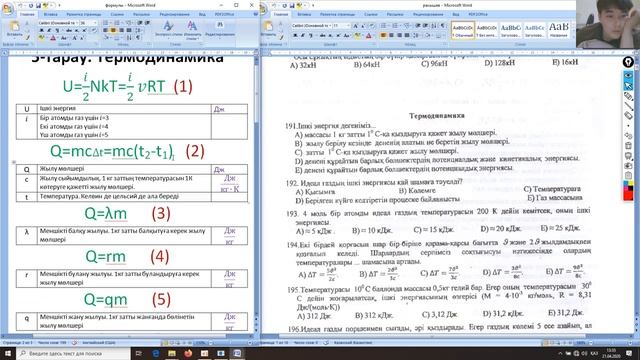Open font size box in test questions window

pos(342,26)
